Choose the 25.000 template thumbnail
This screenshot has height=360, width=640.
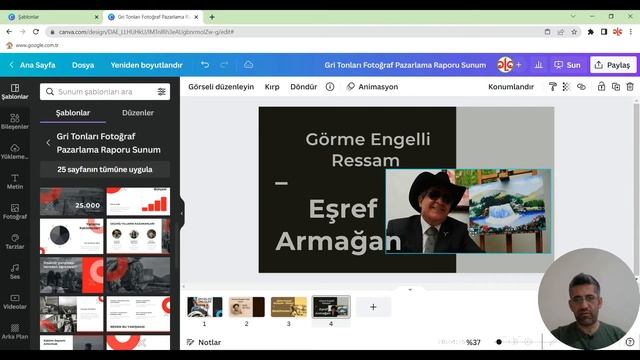(72, 201)
